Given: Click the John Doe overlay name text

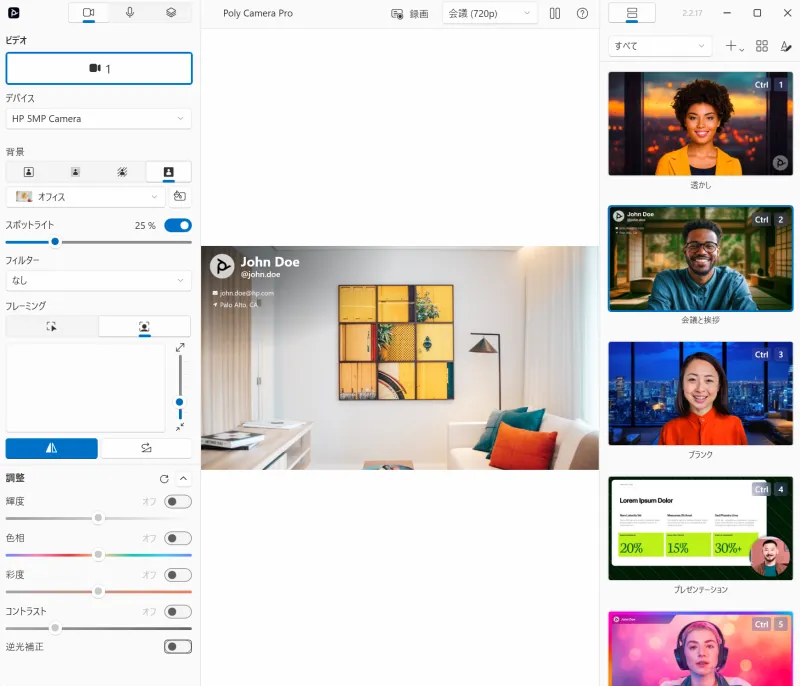Looking at the screenshot, I should click(270, 262).
